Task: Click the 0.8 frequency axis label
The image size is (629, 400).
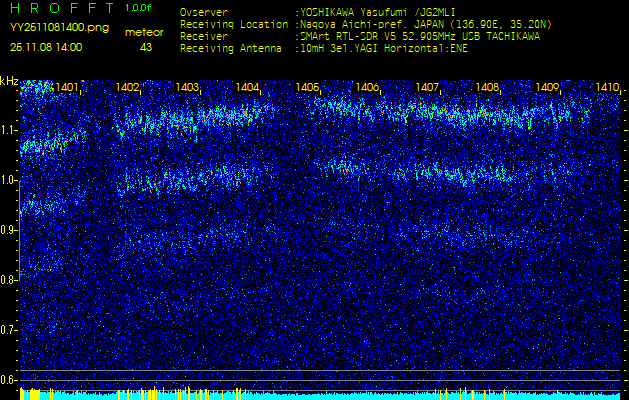Action: click(x=9, y=280)
